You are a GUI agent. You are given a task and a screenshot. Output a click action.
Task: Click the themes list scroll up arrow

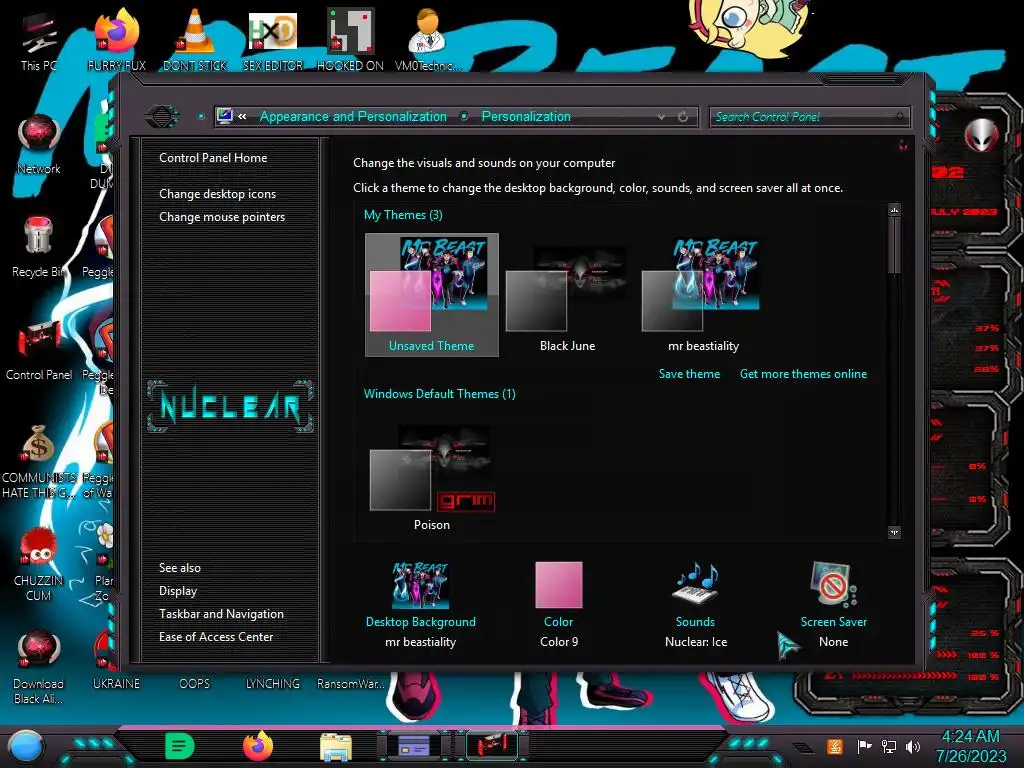coord(895,210)
